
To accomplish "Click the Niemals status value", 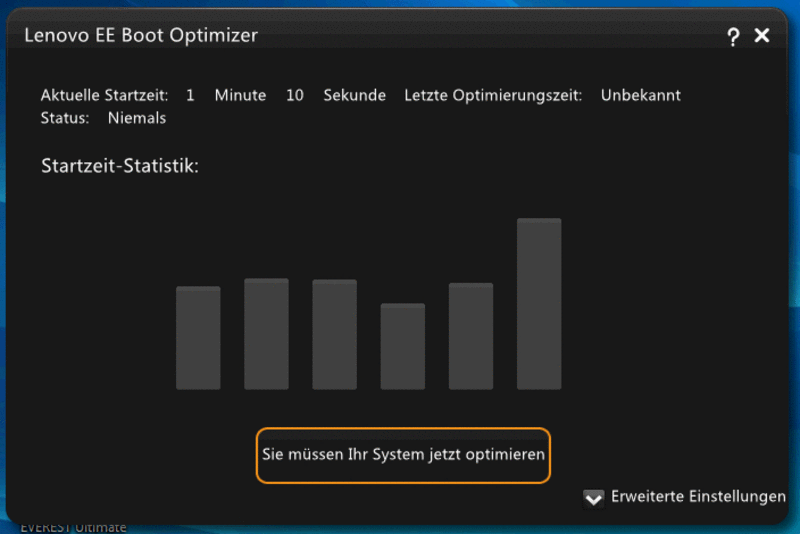I will [137, 118].
